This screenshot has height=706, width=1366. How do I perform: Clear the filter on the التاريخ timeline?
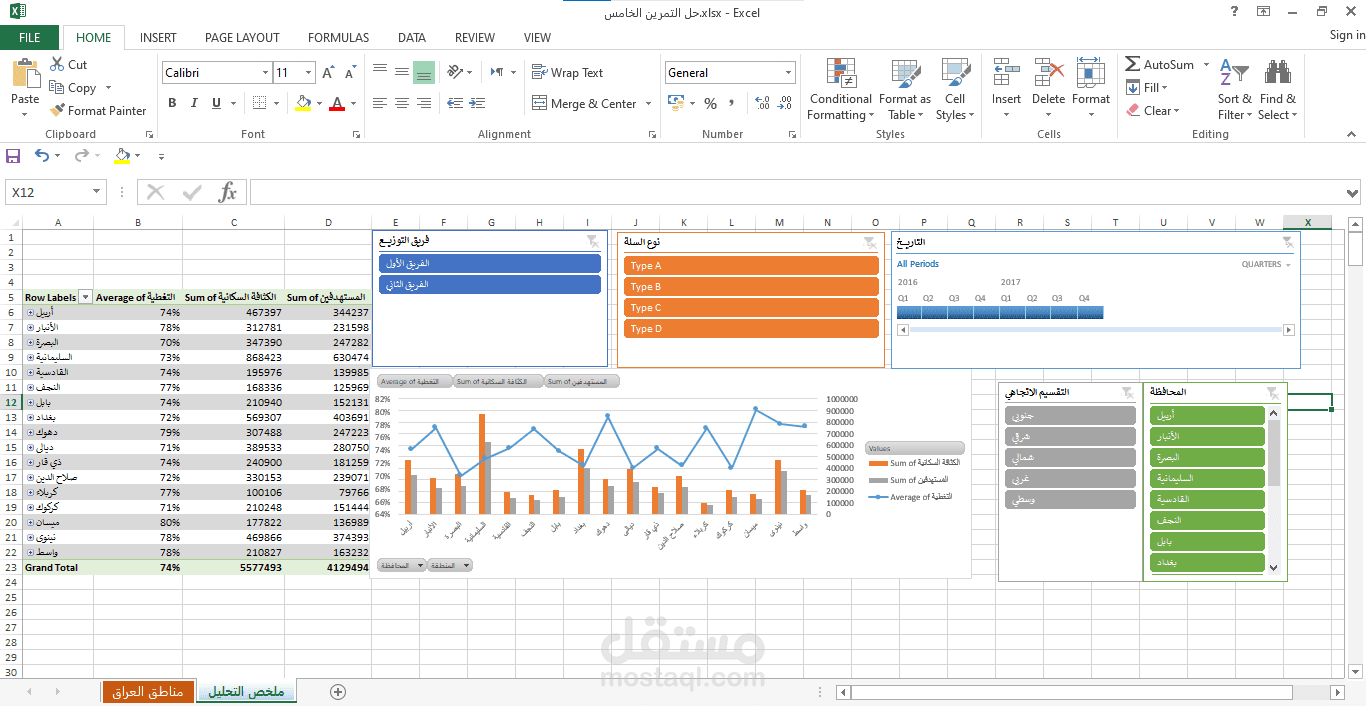pyautogui.click(x=1289, y=241)
